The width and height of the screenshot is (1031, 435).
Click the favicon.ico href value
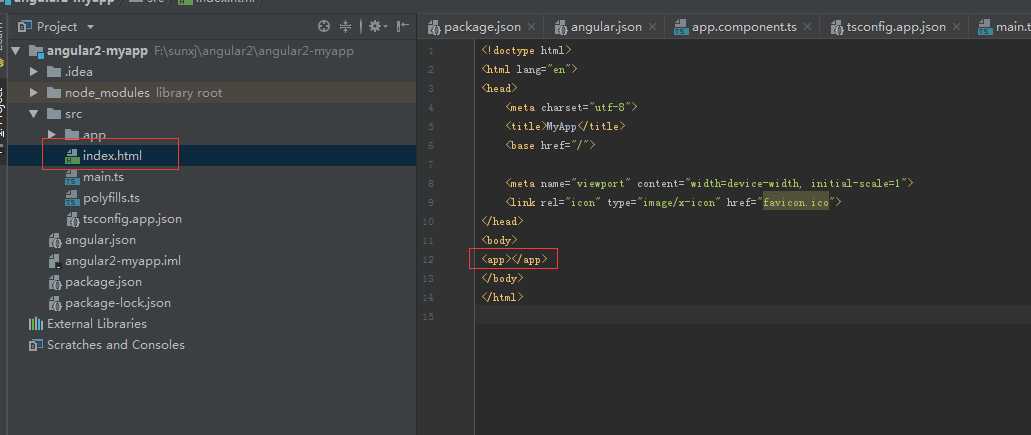(796, 202)
